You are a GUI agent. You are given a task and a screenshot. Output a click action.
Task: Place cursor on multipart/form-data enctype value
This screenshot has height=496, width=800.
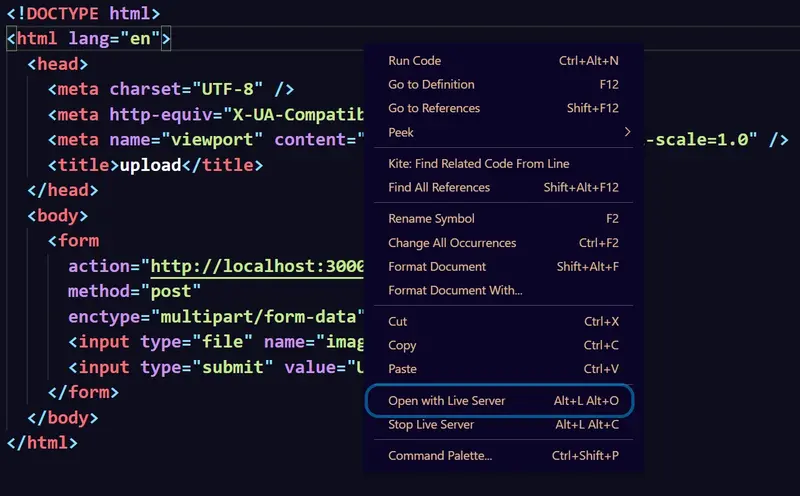258,317
